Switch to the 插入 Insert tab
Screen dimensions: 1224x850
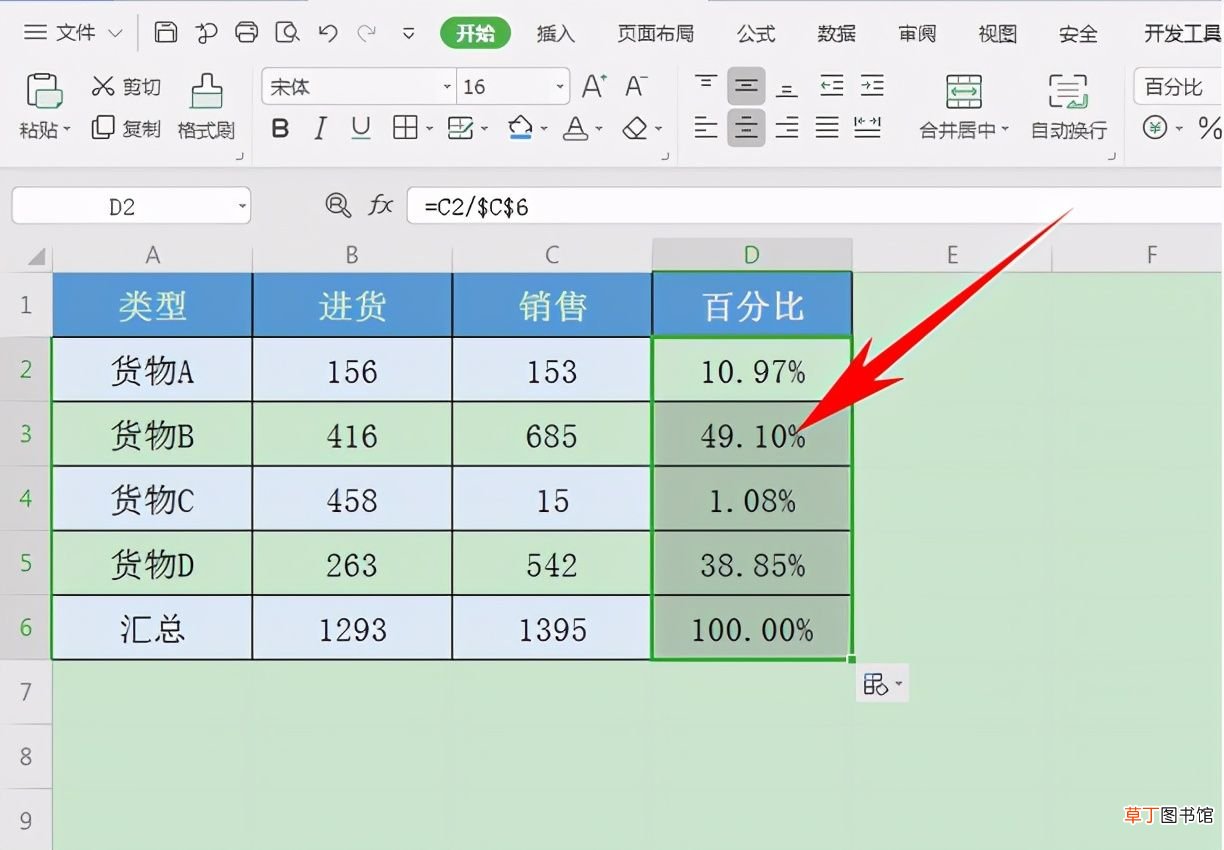point(556,34)
